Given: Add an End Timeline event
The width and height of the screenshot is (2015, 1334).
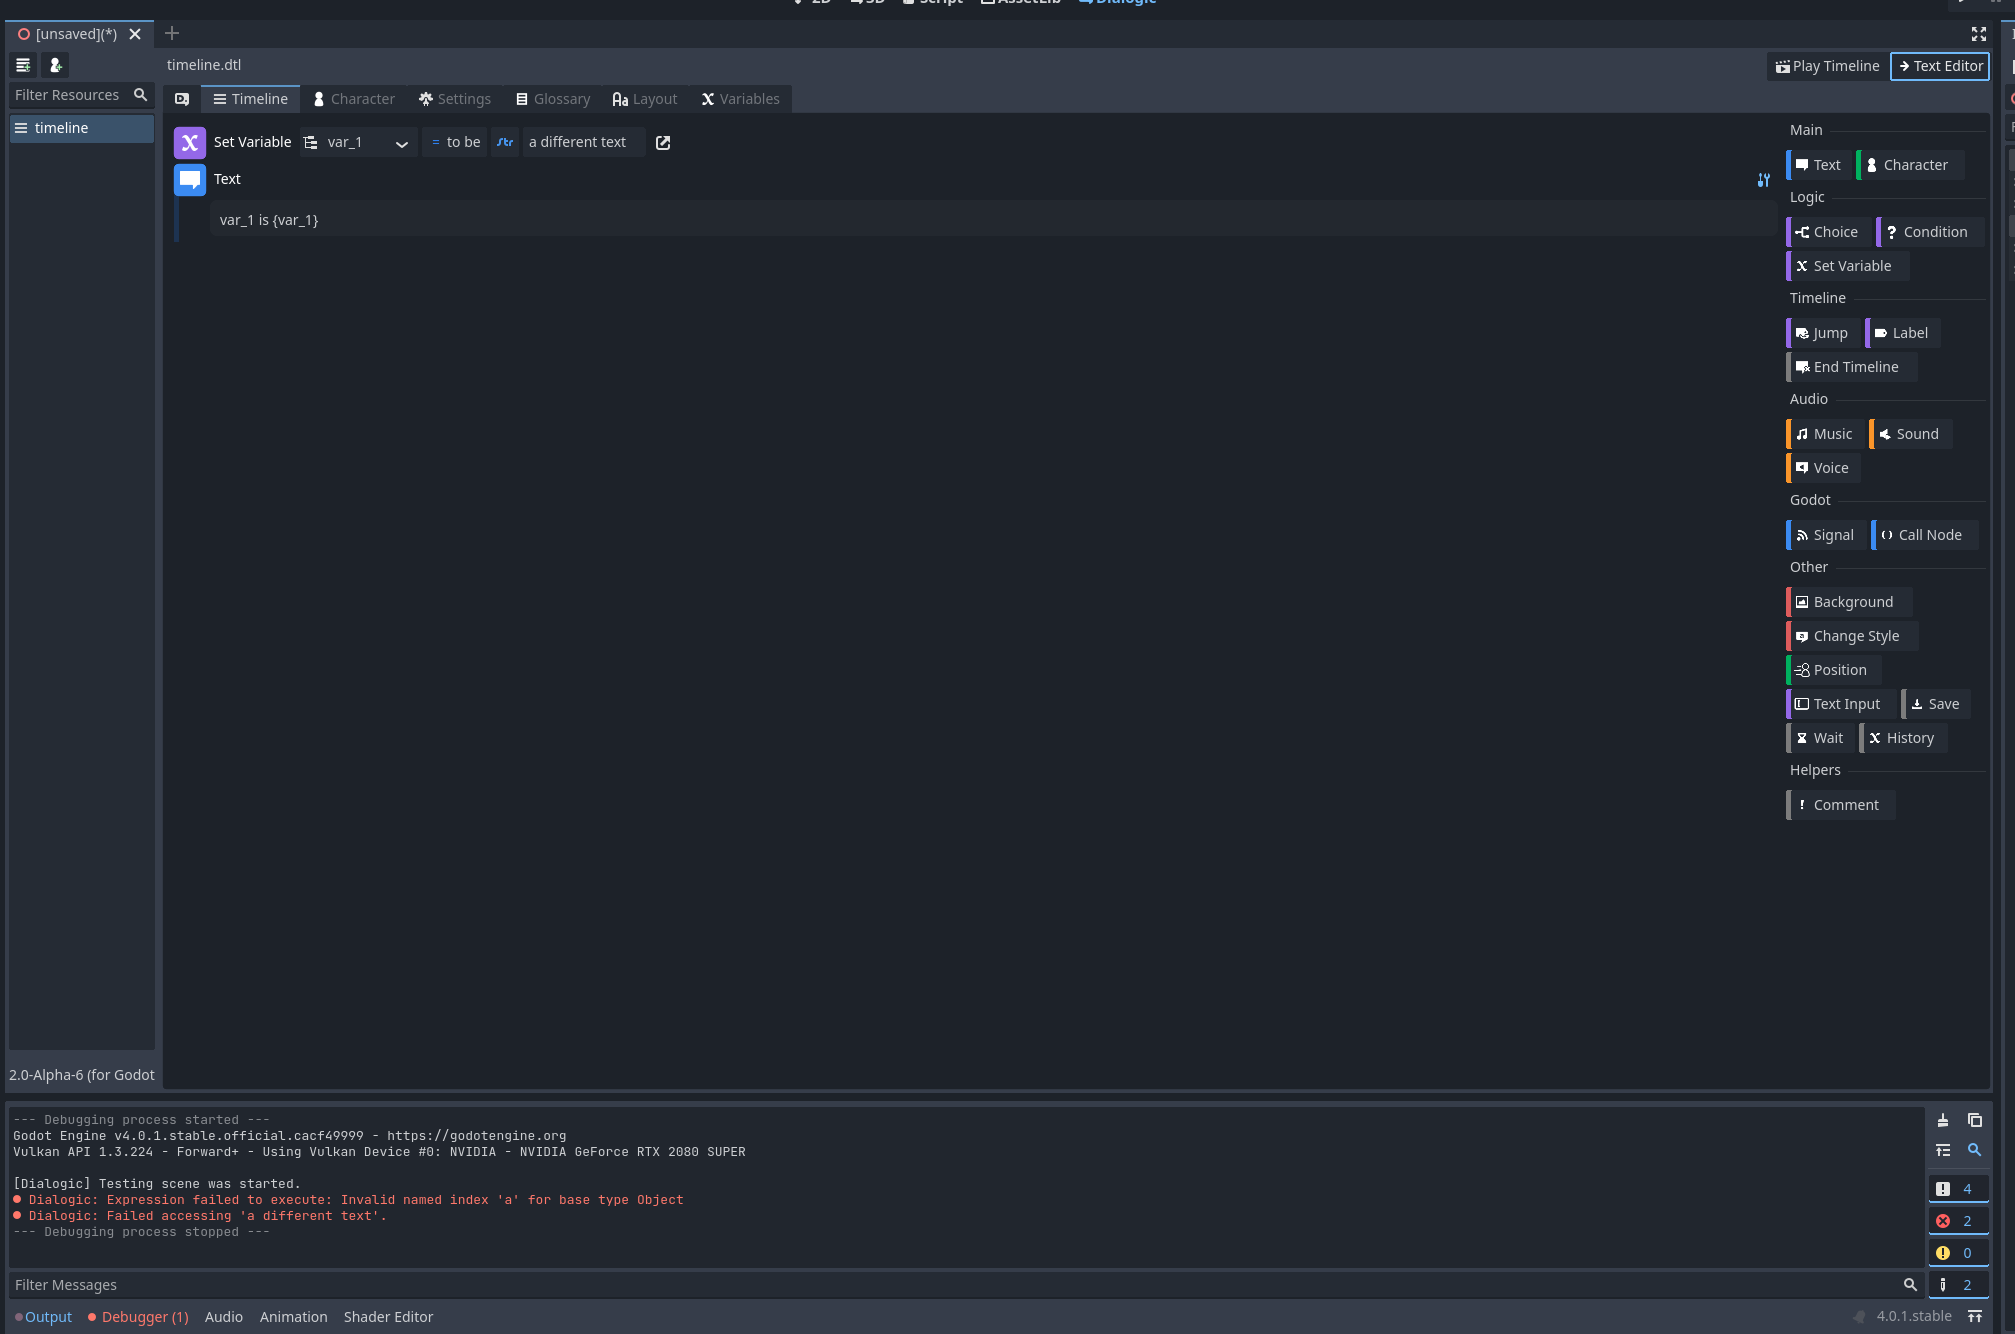Looking at the screenshot, I should tap(1849, 366).
